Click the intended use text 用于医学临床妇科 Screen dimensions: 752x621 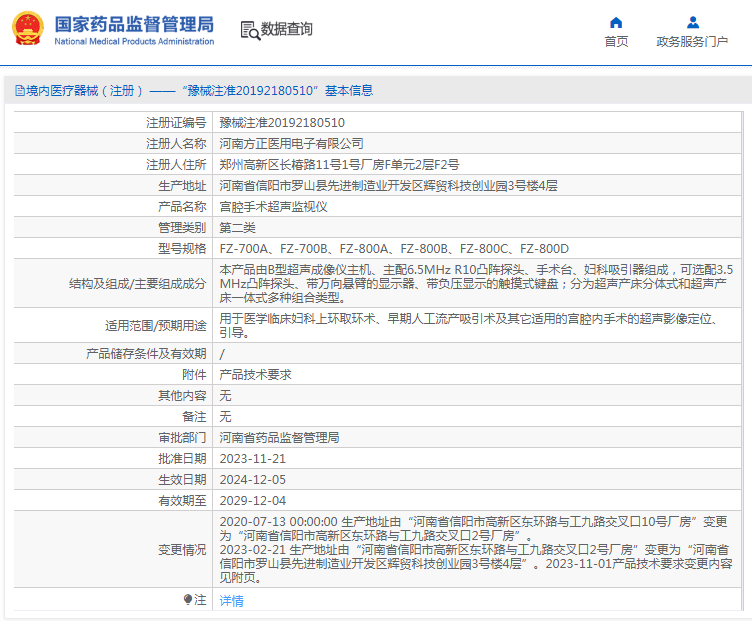click(x=469, y=326)
